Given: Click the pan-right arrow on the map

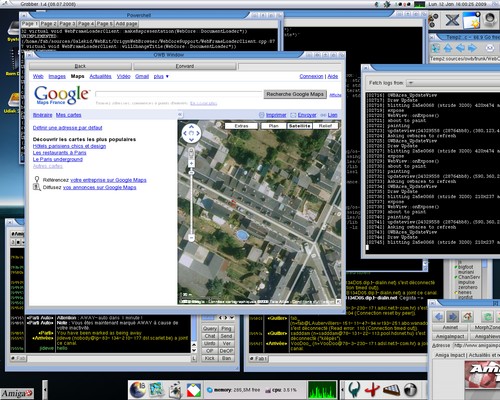Looking at the screenshot, I should (198, 133).
